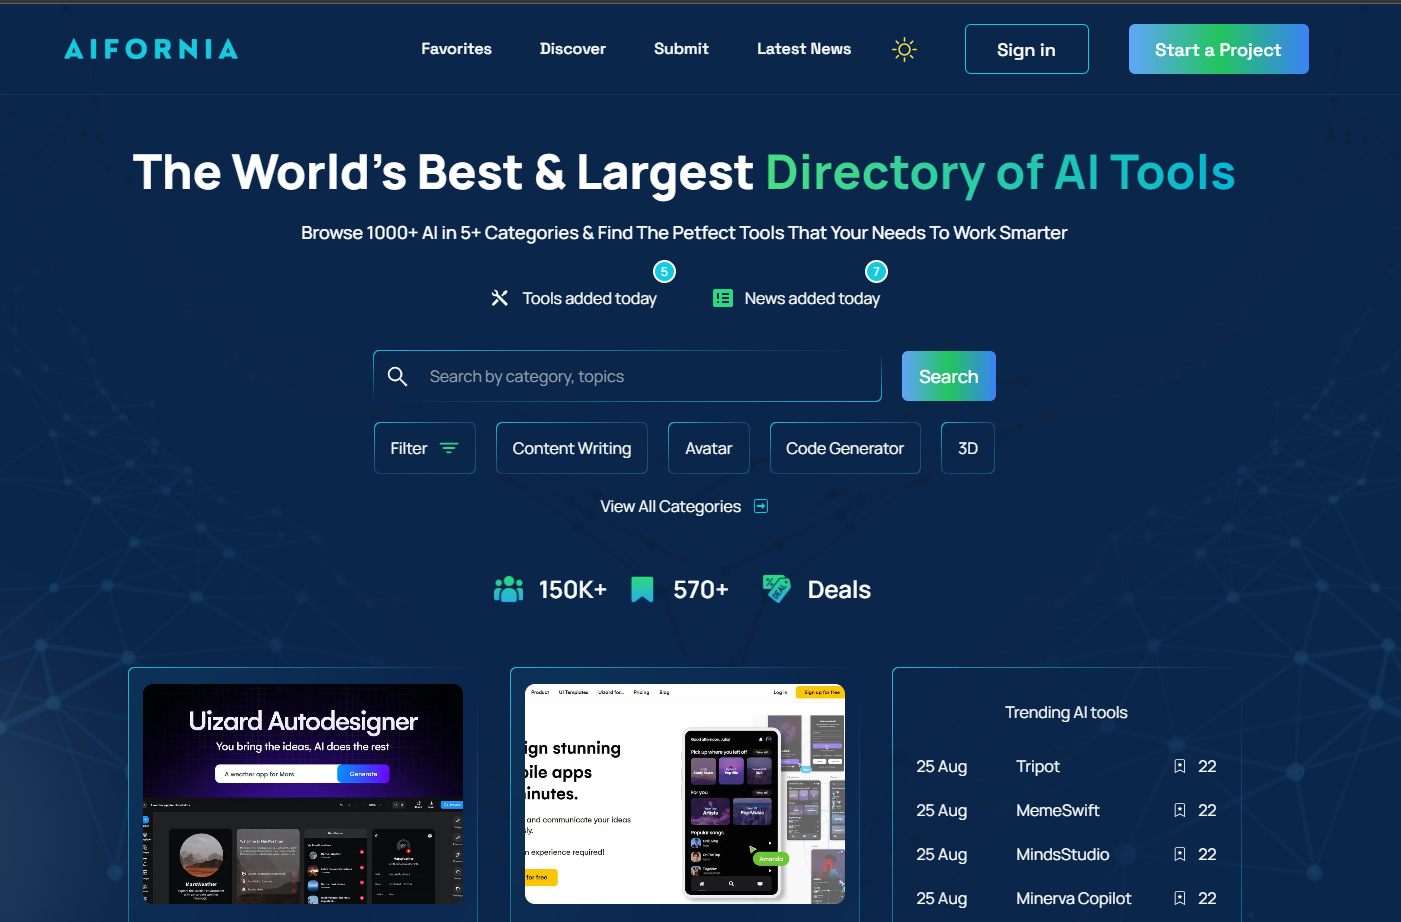Click the badge showing 7 news
The height and width of the screenshot is (922, 1401).
click(x=876, y=271)
